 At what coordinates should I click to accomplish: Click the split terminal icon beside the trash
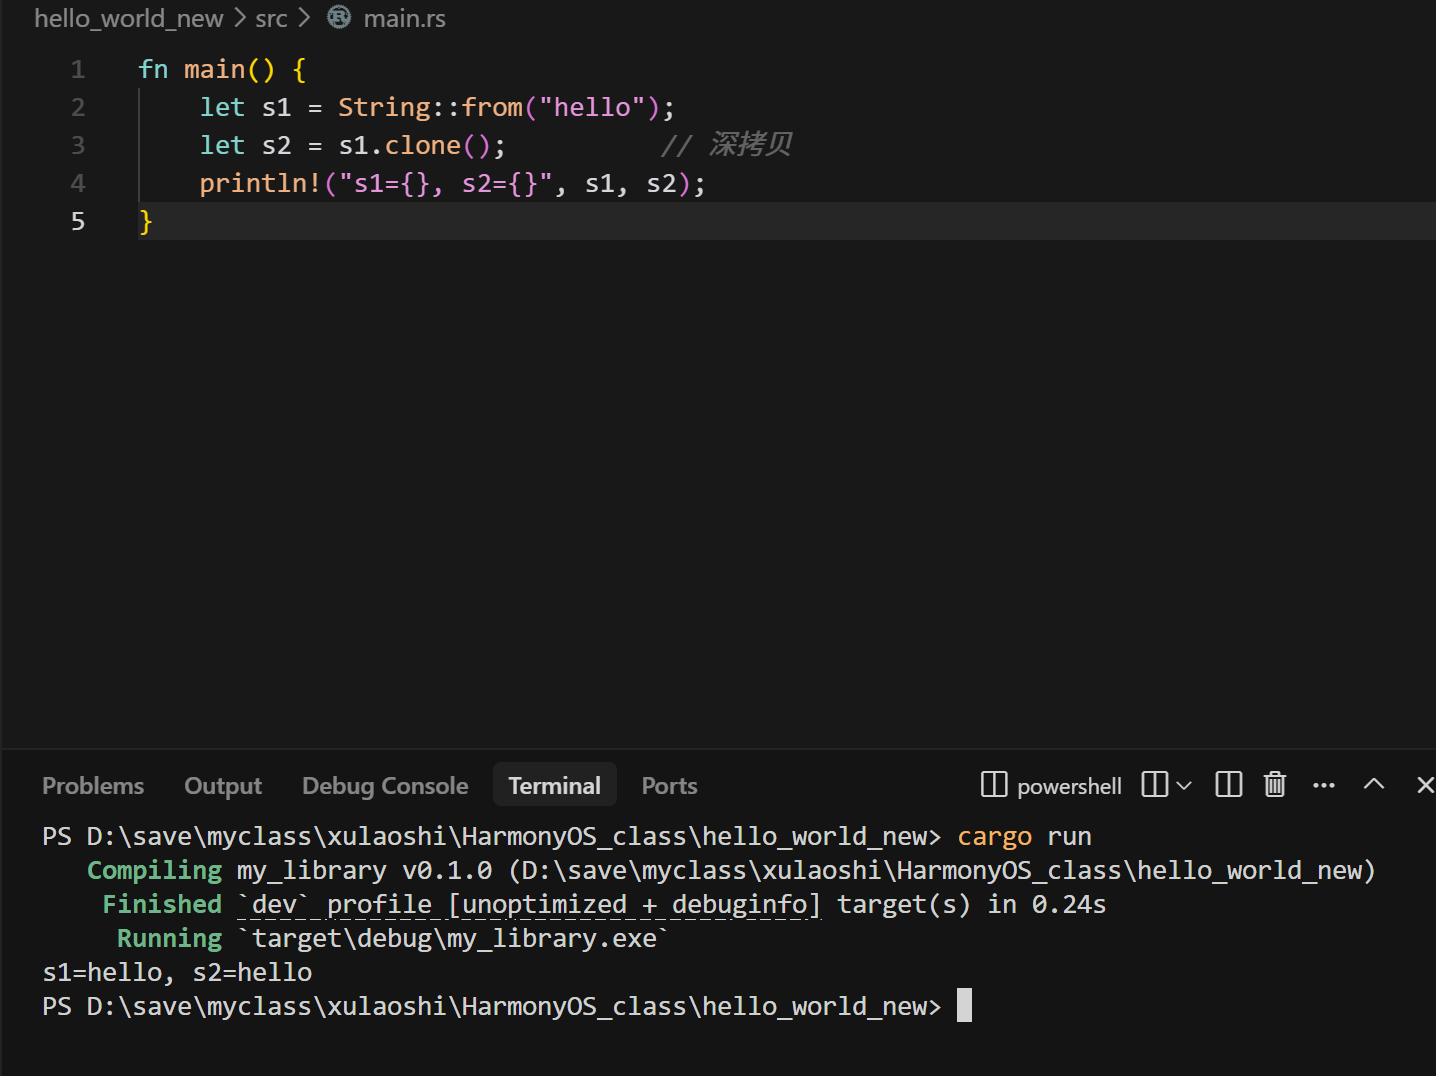point(1229,785)
